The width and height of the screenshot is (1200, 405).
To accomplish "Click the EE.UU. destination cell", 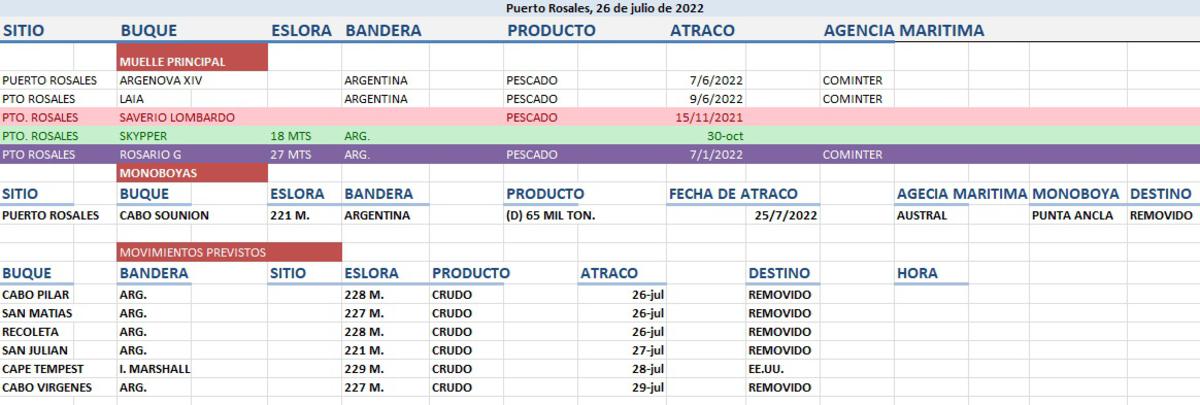I will coord(783,369).
